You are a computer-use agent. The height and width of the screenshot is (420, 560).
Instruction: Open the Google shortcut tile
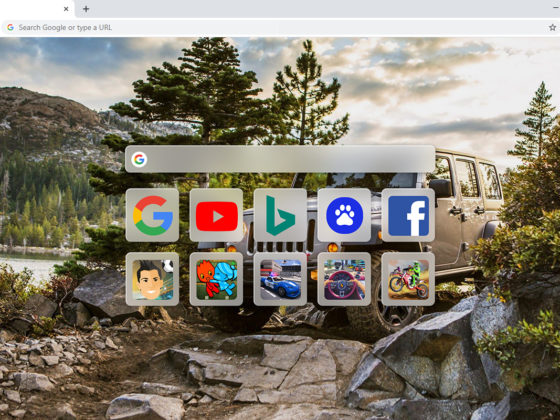[x=152, y=215]
